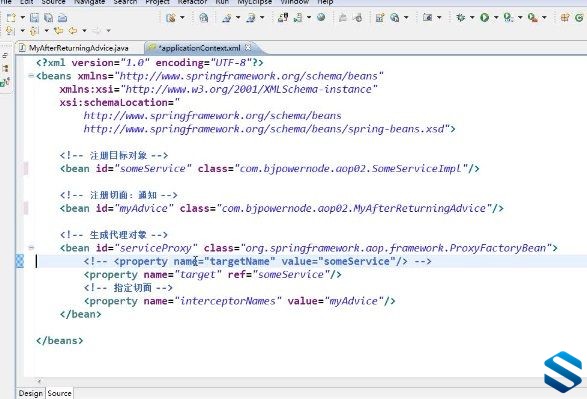Viewport: 587px width, 399px height.
Task: Switch to the MyAfterReturningAdvice.java tab
Action: pyautogui.click(x=79, y=48)
